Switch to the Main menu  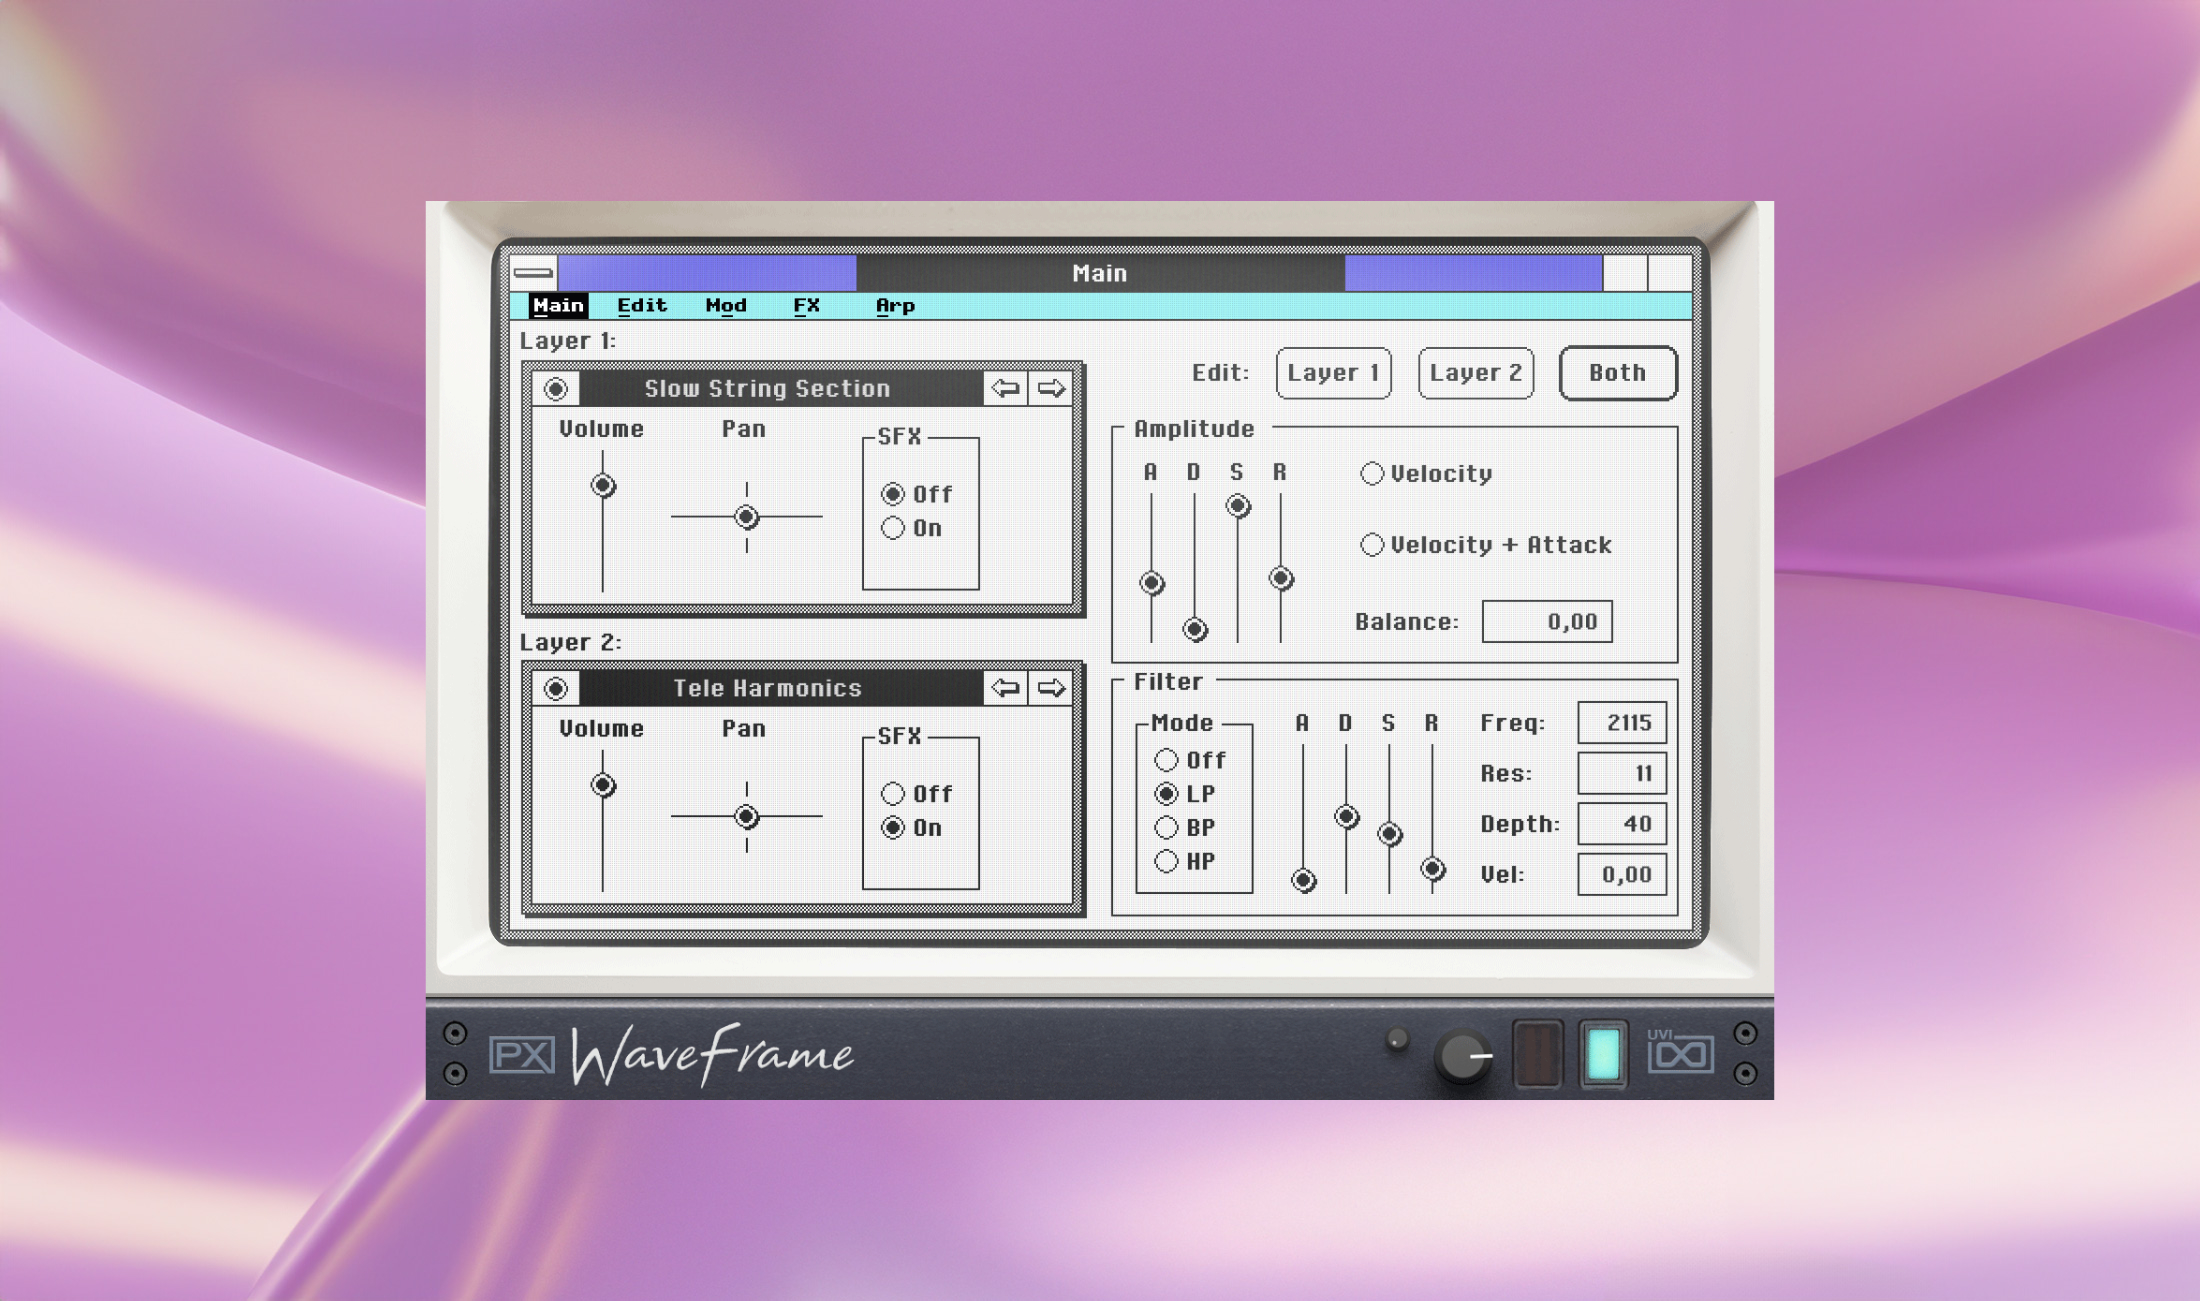tap(557, 305)
